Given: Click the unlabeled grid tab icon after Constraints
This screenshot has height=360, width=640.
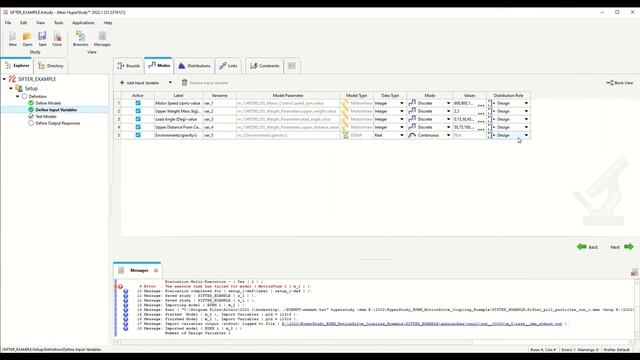Looking at the screenshot, I should 291,66.
